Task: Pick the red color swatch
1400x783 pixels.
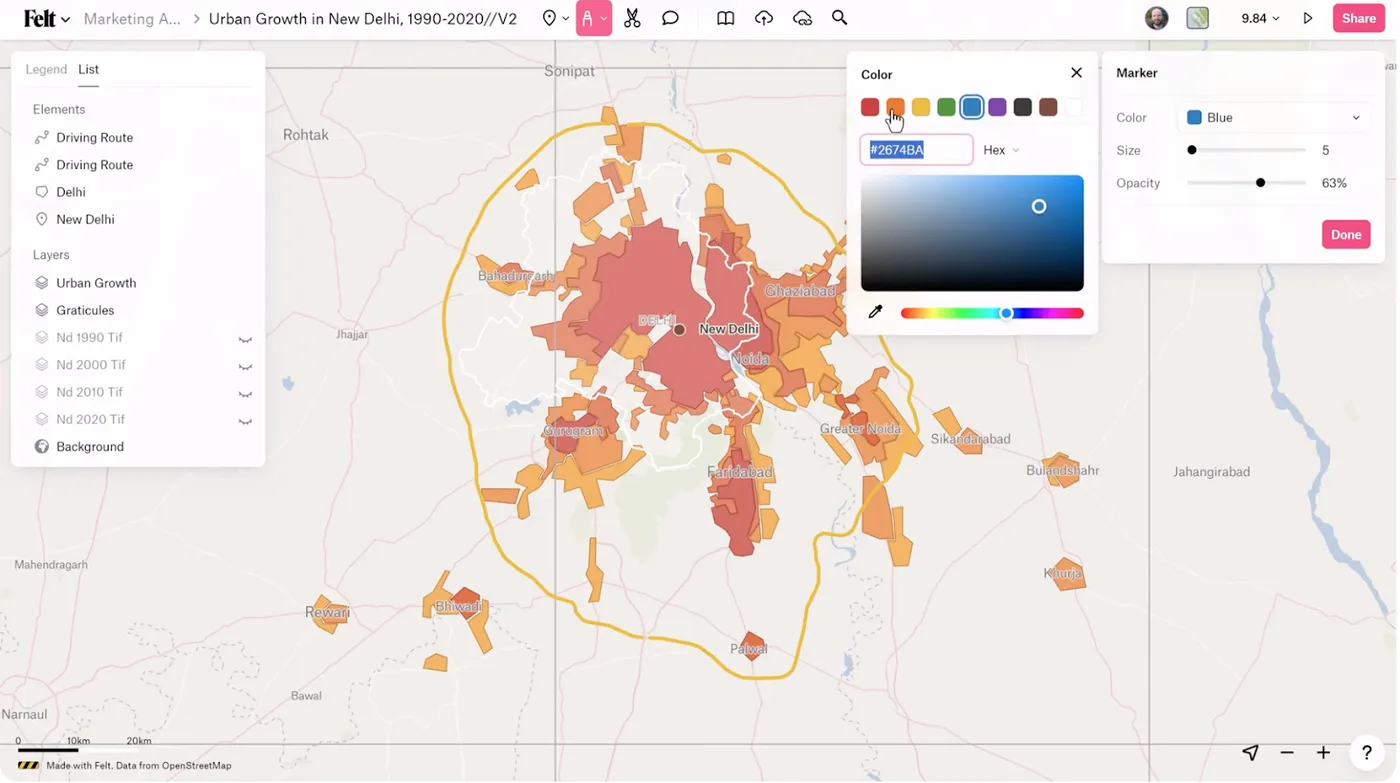Action: pyautogui.click(x=870, y=107)
